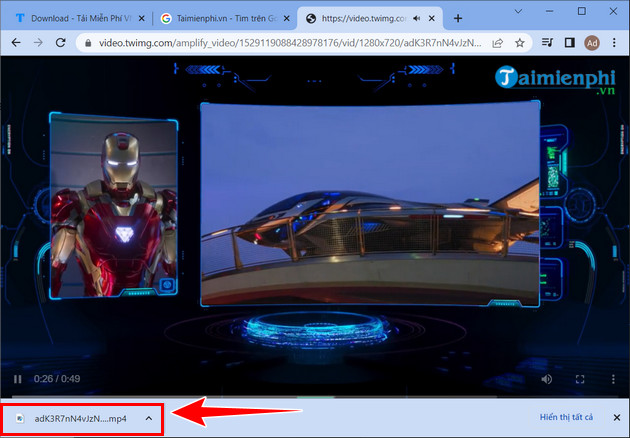Click the address bar URL
Image resolution: width=630 pixels, height=438 pixels.
coord(290,43)
